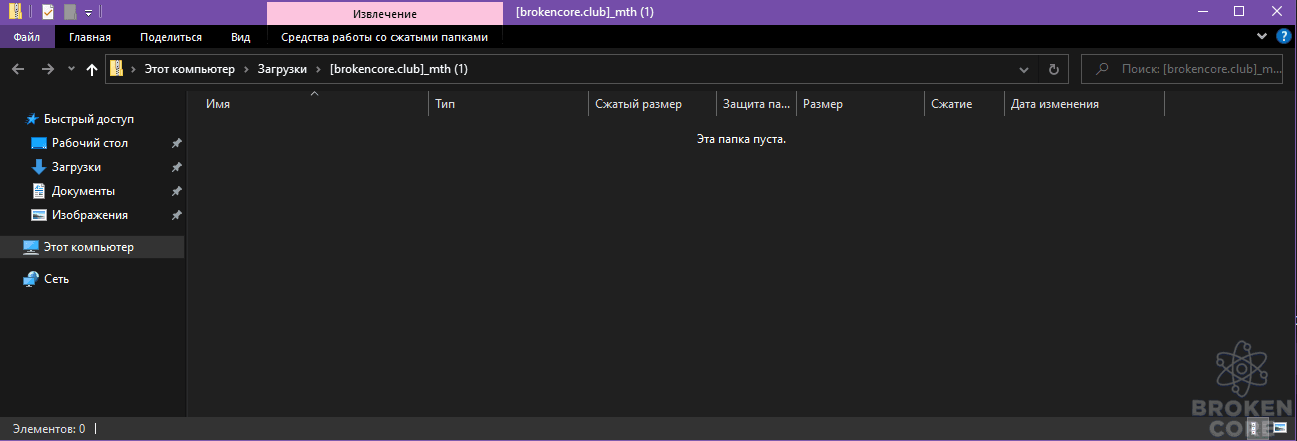
Task: Open Средства работы со сжатыми папками tab
Action: [x=385, y=37]
